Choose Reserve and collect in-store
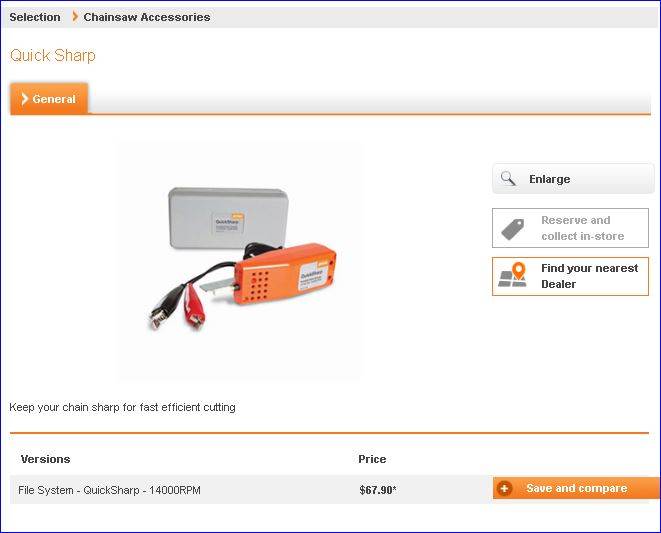This screenshot has width=661, height=533. (x=582, y=228)
